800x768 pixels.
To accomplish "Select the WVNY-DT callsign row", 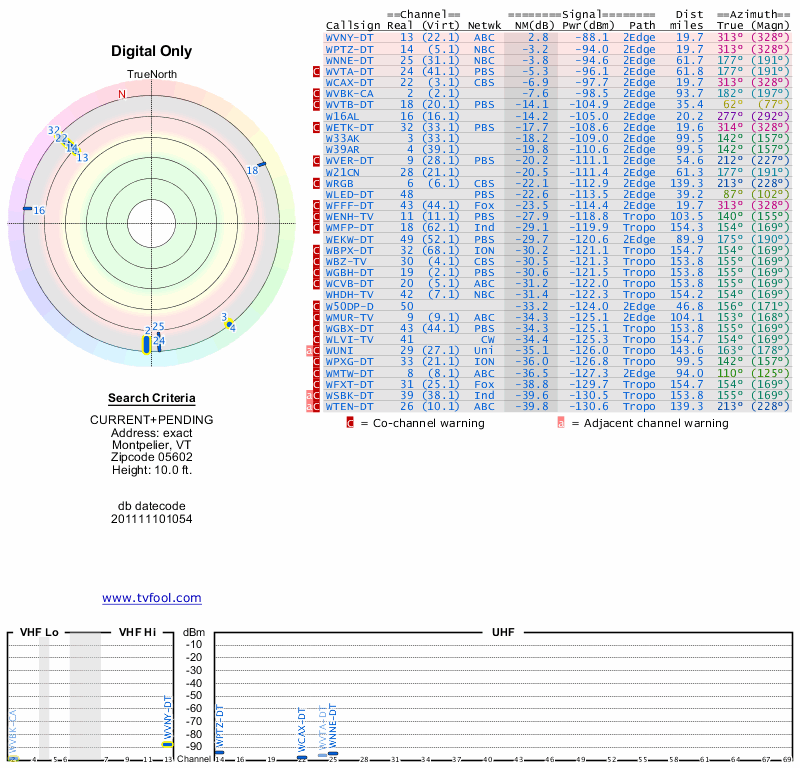I will point(349,37).
